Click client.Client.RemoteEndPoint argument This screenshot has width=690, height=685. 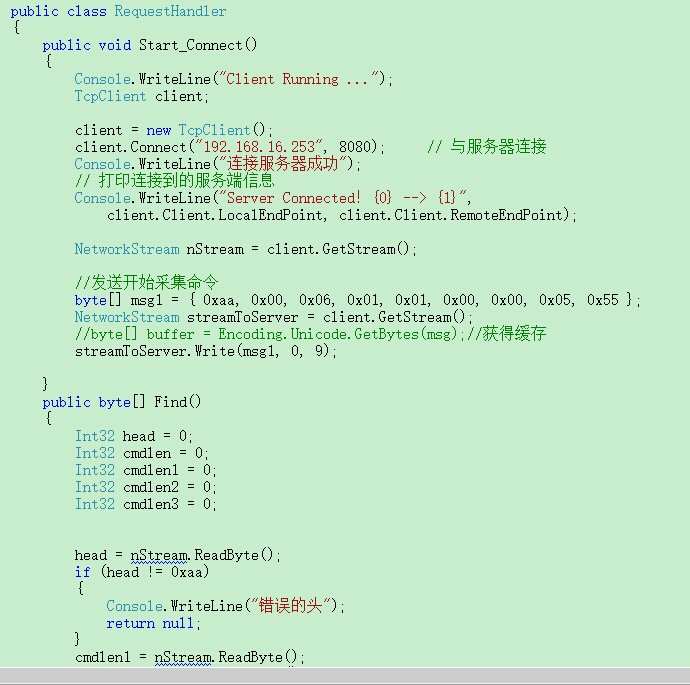click(451, 215)
